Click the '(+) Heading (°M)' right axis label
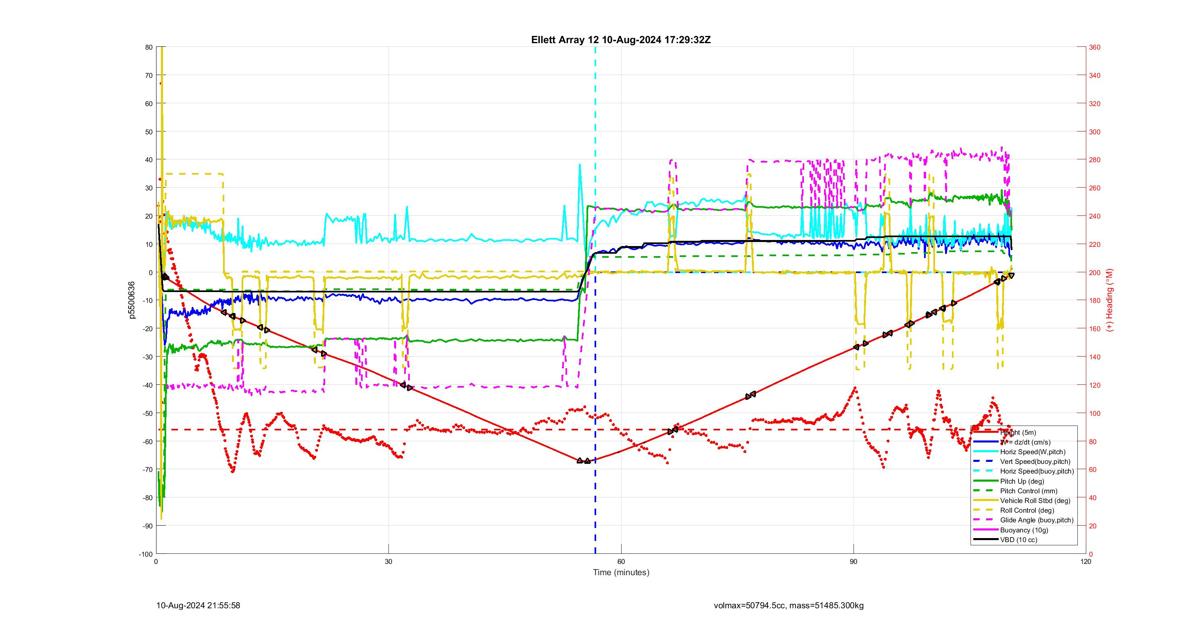This screenshot has width=1200, height=622. [x=1111, y=300]
